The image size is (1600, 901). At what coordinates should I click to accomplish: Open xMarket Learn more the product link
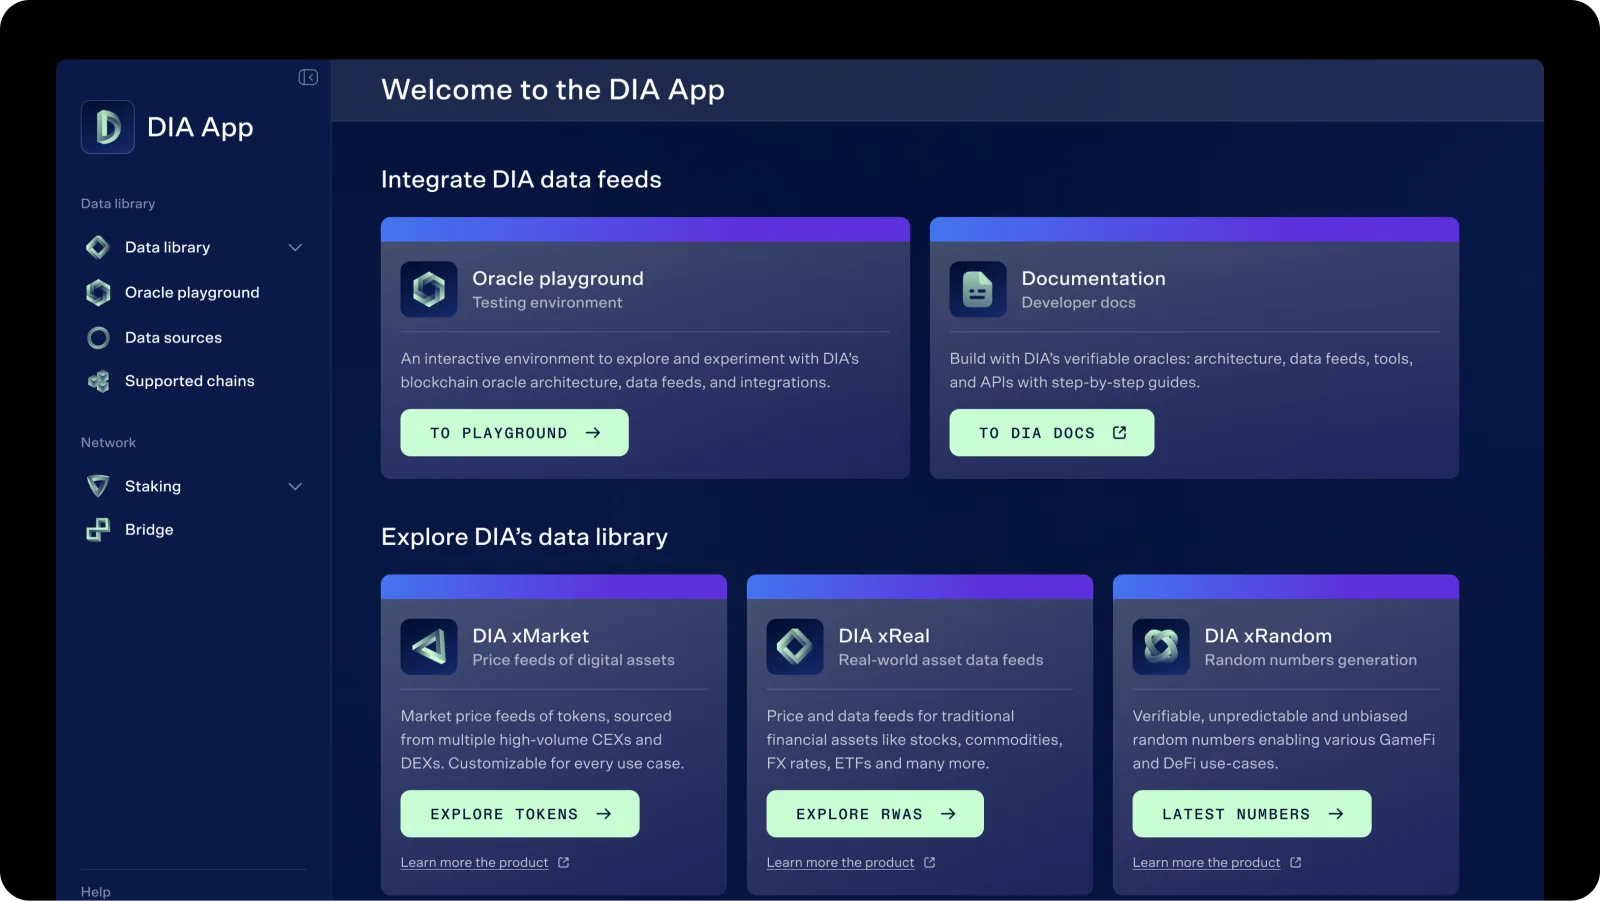click(475, 862)
